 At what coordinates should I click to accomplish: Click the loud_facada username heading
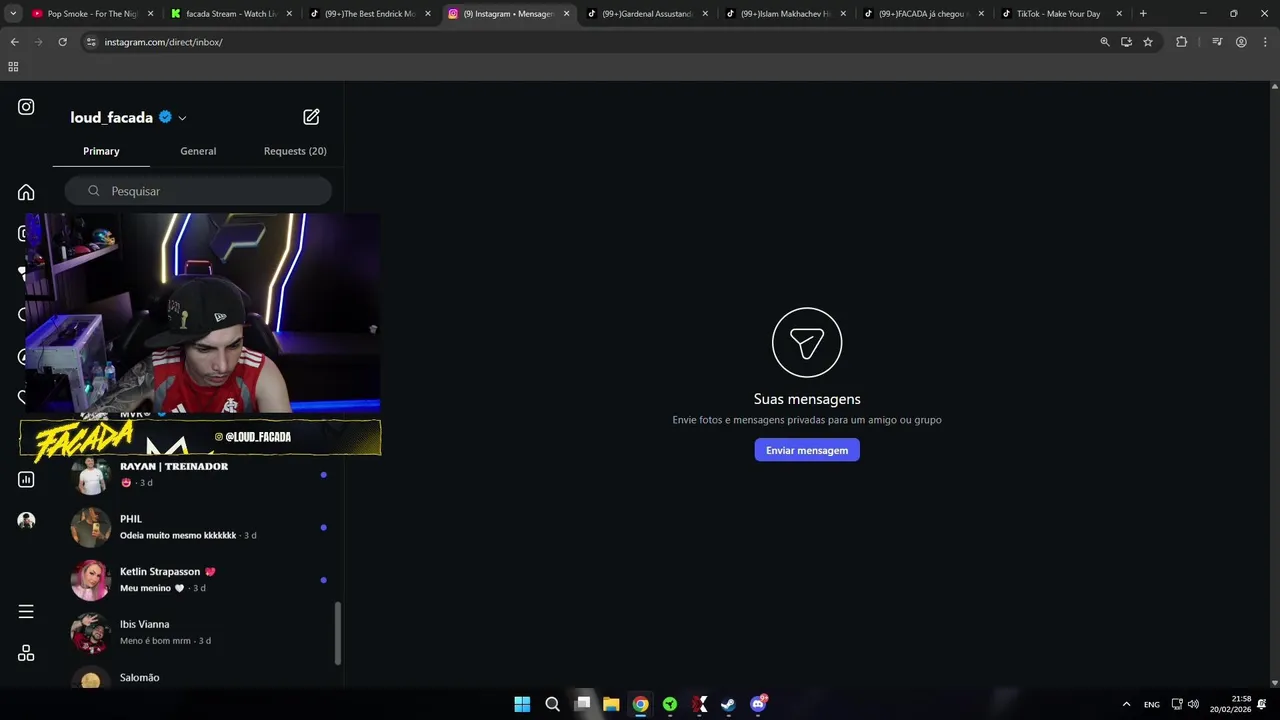(x=111, y=118)
